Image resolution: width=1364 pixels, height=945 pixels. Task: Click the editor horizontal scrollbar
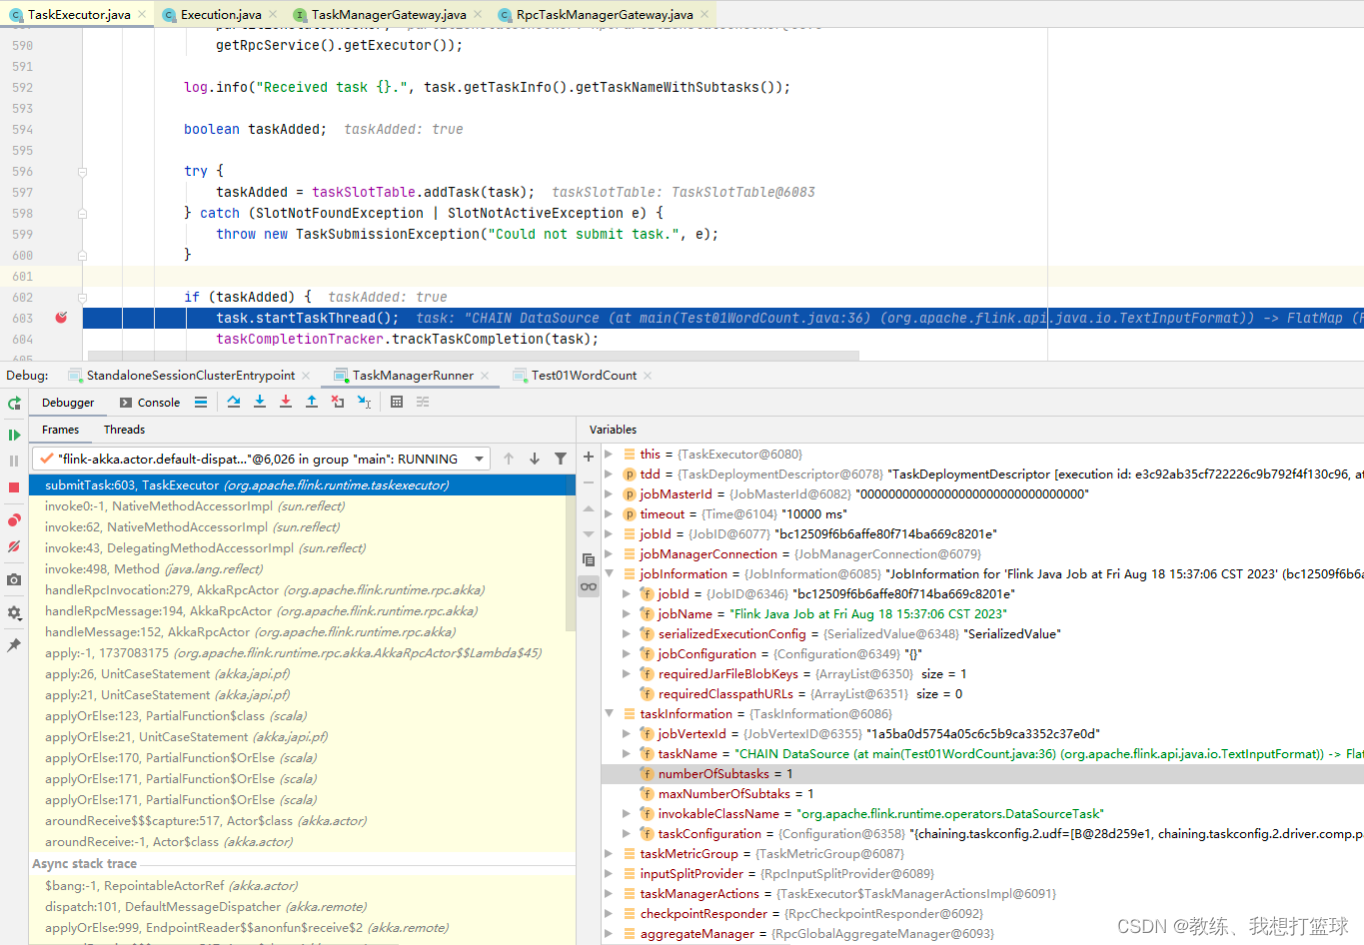(x=473, y=355)
